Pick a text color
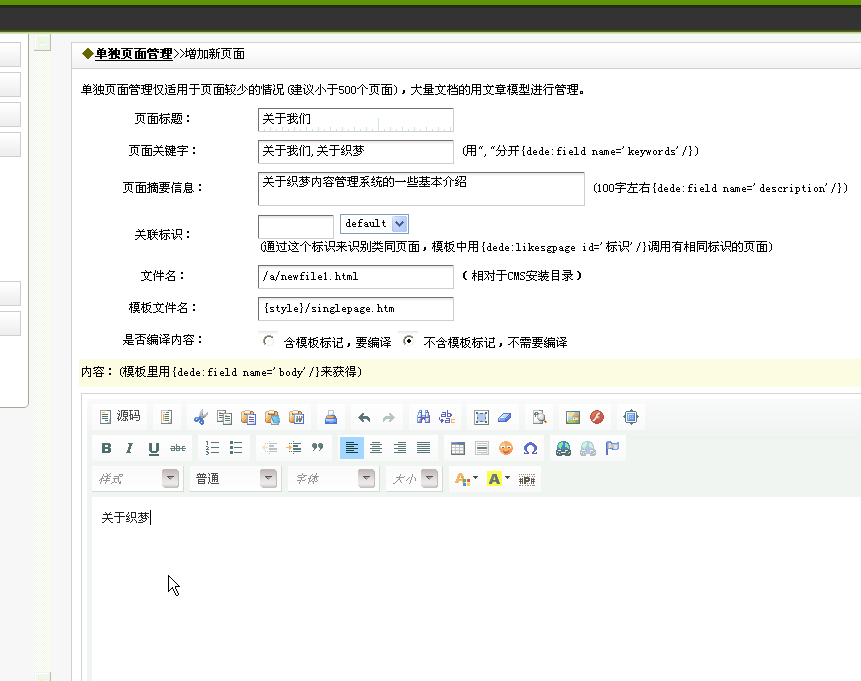The height and width of the screenshot is (681, 861). click(x=466, y=479)
